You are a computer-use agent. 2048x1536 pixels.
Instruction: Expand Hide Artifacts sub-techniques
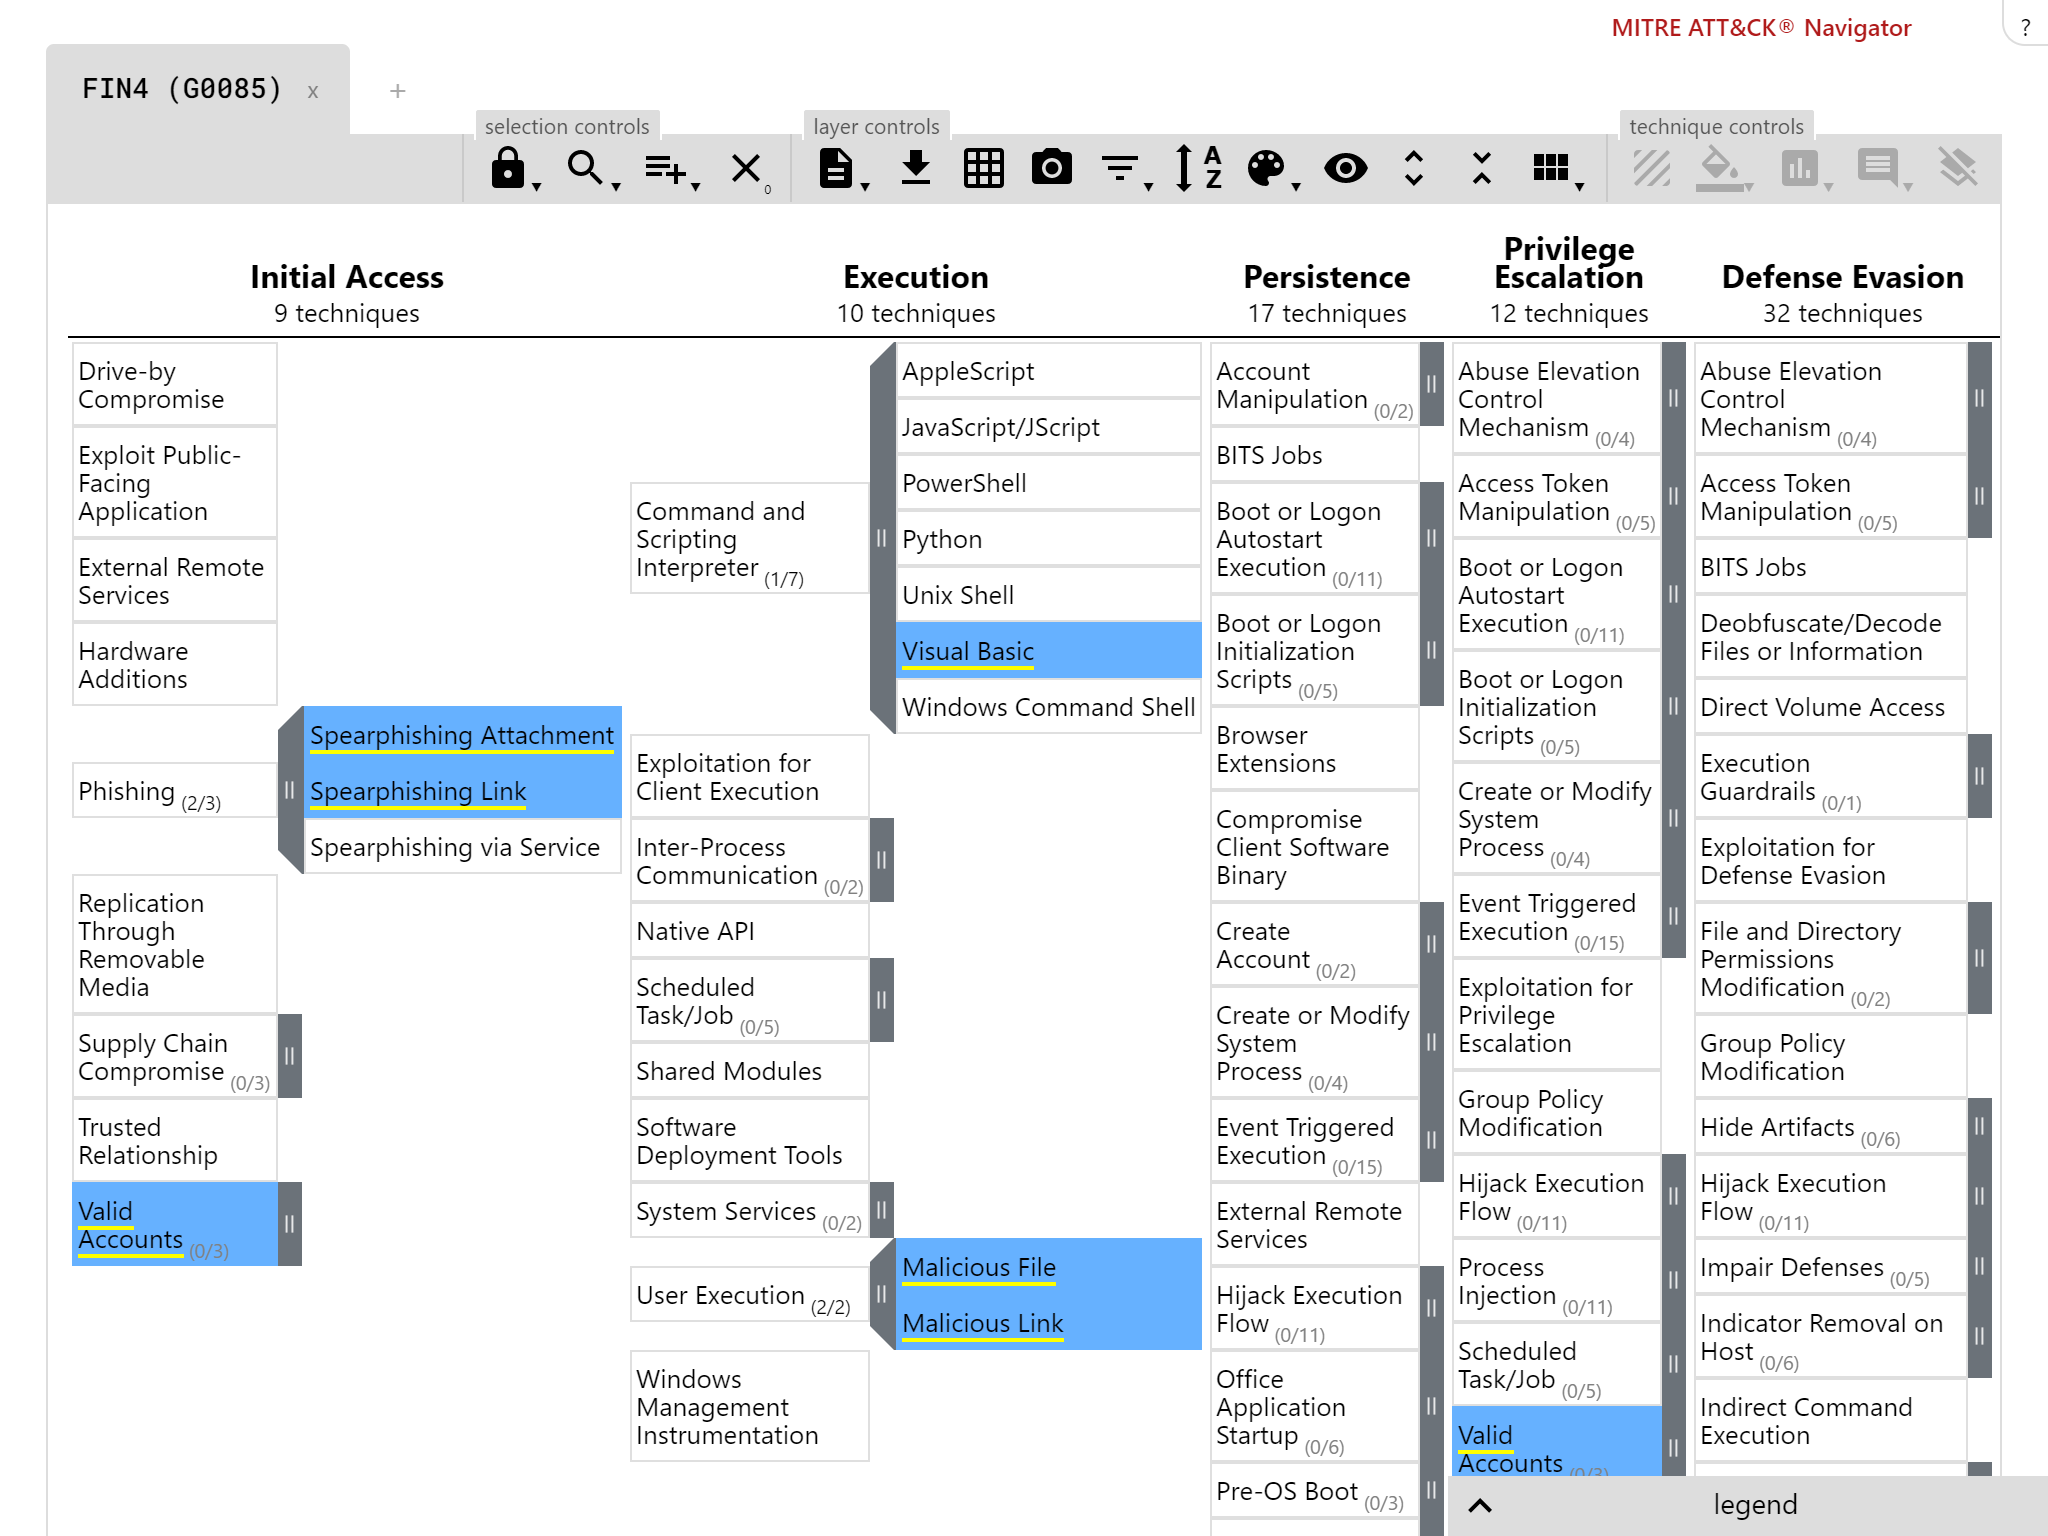(1980, 1126)
